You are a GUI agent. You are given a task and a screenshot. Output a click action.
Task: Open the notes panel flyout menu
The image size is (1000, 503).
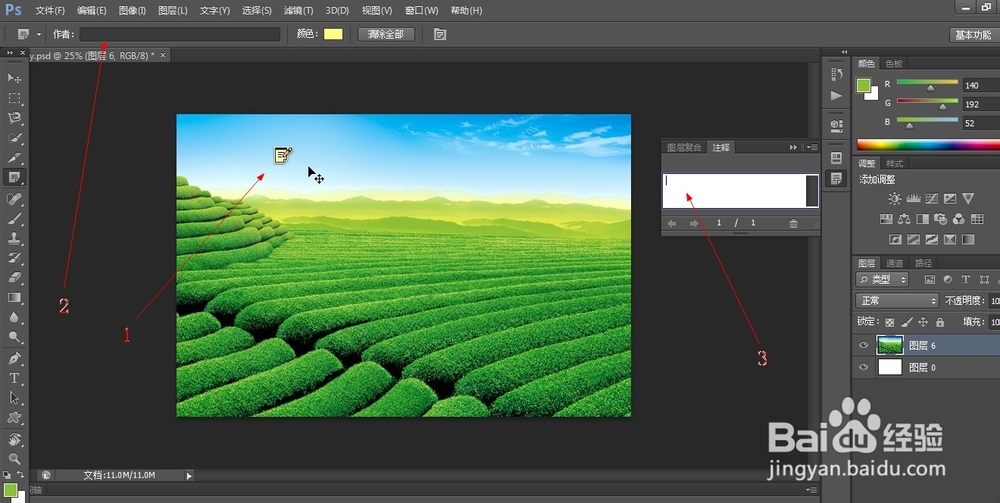click(812, 147)
